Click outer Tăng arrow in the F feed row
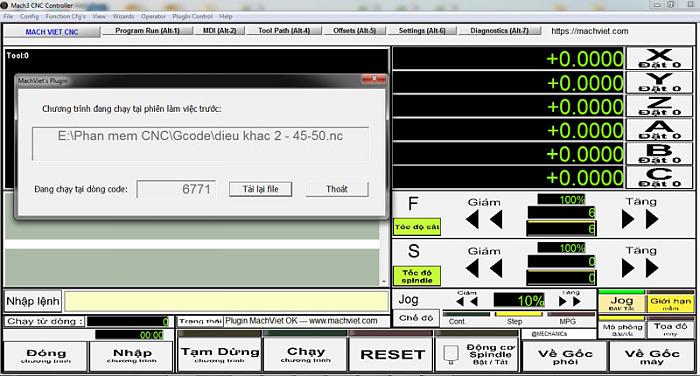The height and width of the screenshot is (376, 700). click(x=652, y=220)
